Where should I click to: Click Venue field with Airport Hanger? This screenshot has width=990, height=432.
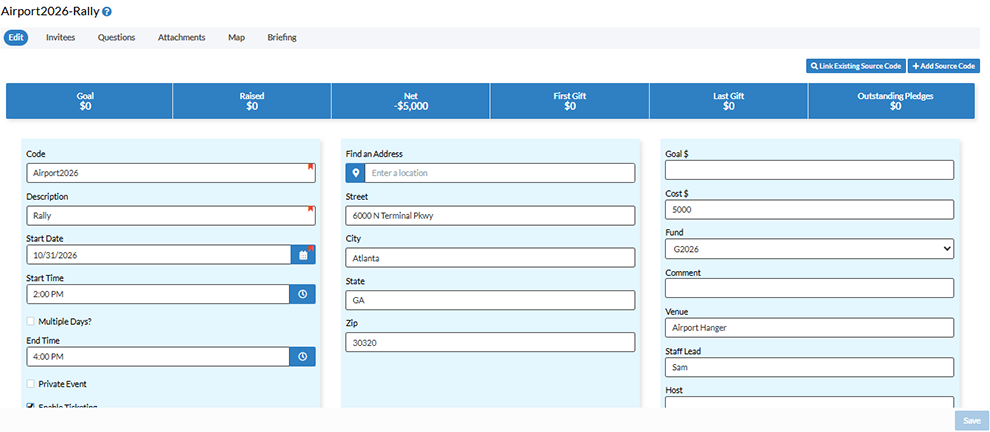pos(809,328)
